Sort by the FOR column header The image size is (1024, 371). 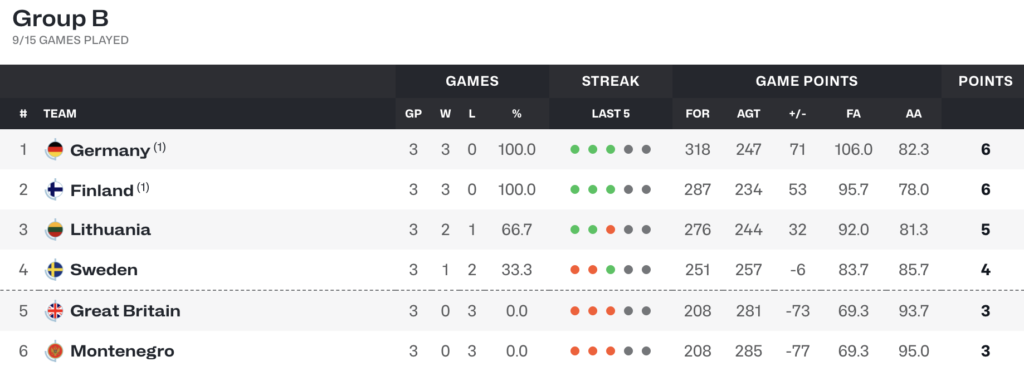point(697,114)
